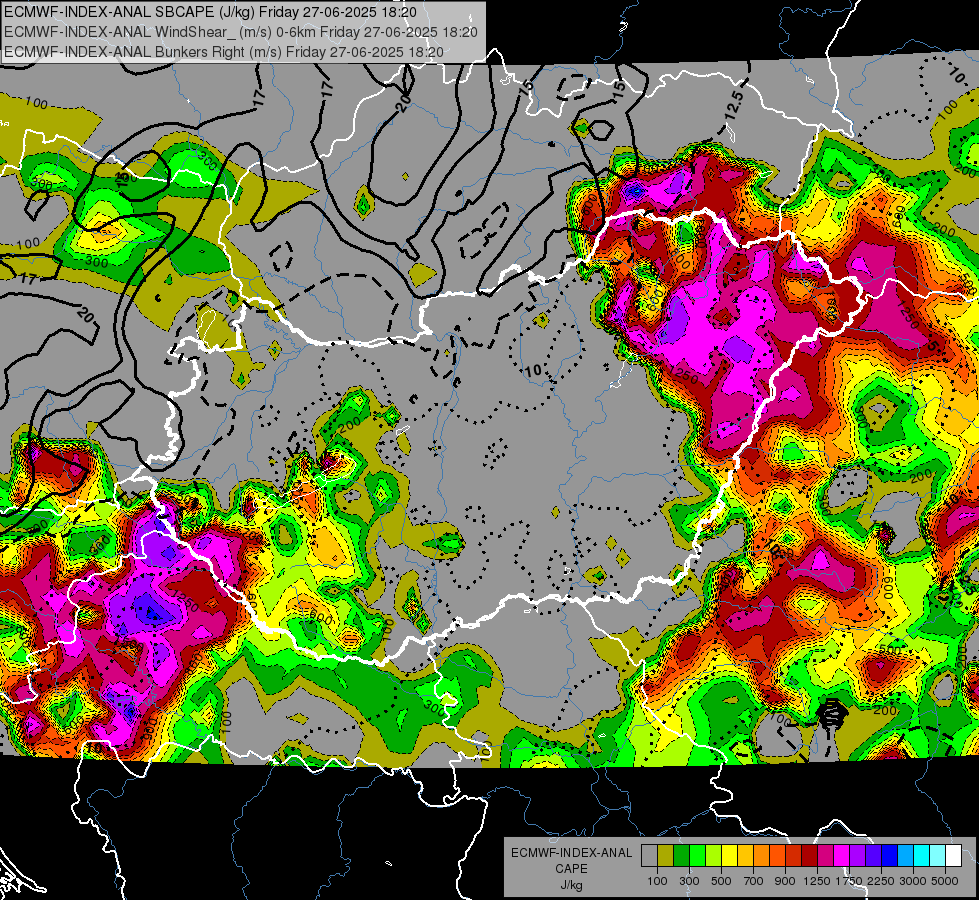
Task: Select the bright green legend swatch at 300
Action: point(697,856)
